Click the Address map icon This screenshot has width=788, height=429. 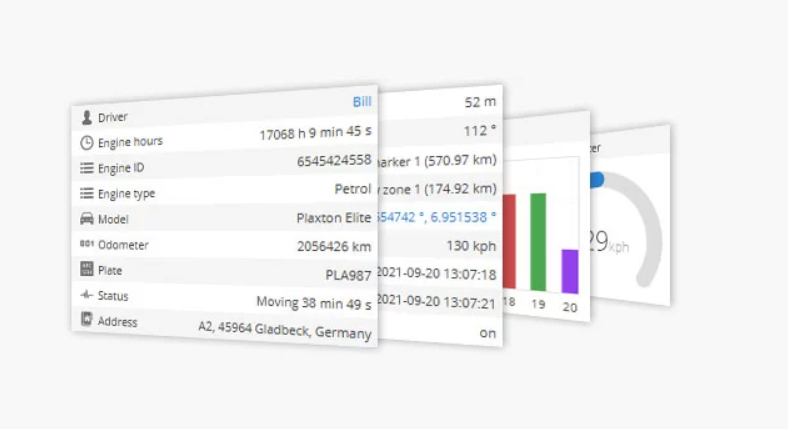point(86,319)
